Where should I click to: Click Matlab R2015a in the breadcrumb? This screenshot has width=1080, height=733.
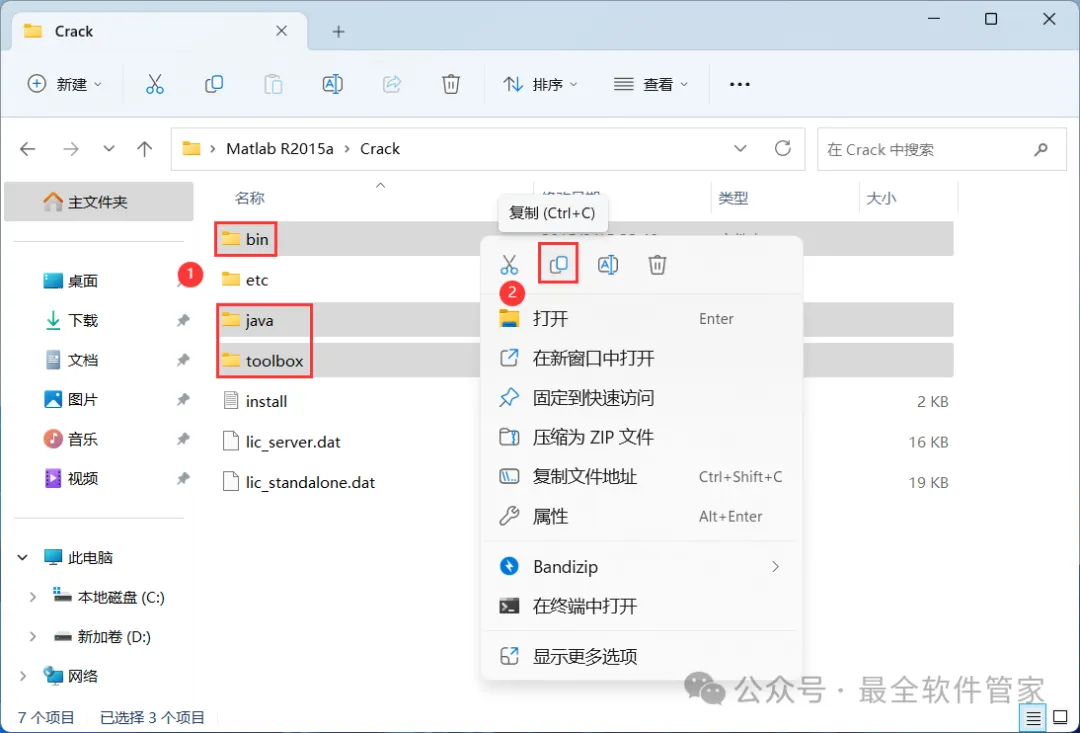point(280,149)
